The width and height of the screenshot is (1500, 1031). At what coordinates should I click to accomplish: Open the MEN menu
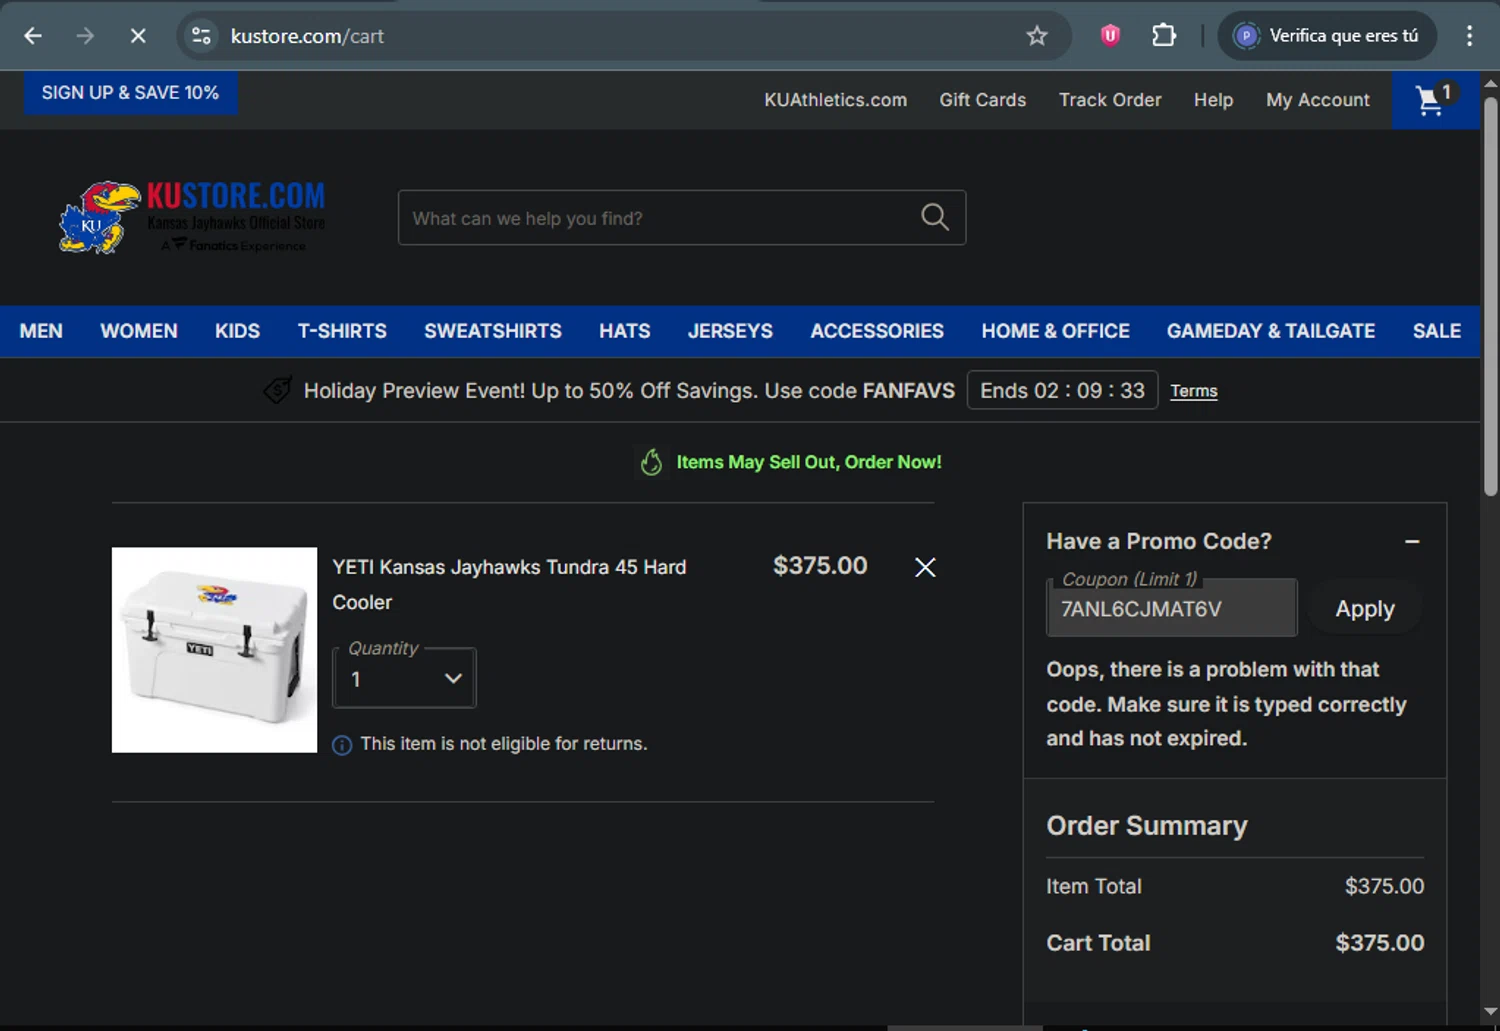[x=41, y=331]
